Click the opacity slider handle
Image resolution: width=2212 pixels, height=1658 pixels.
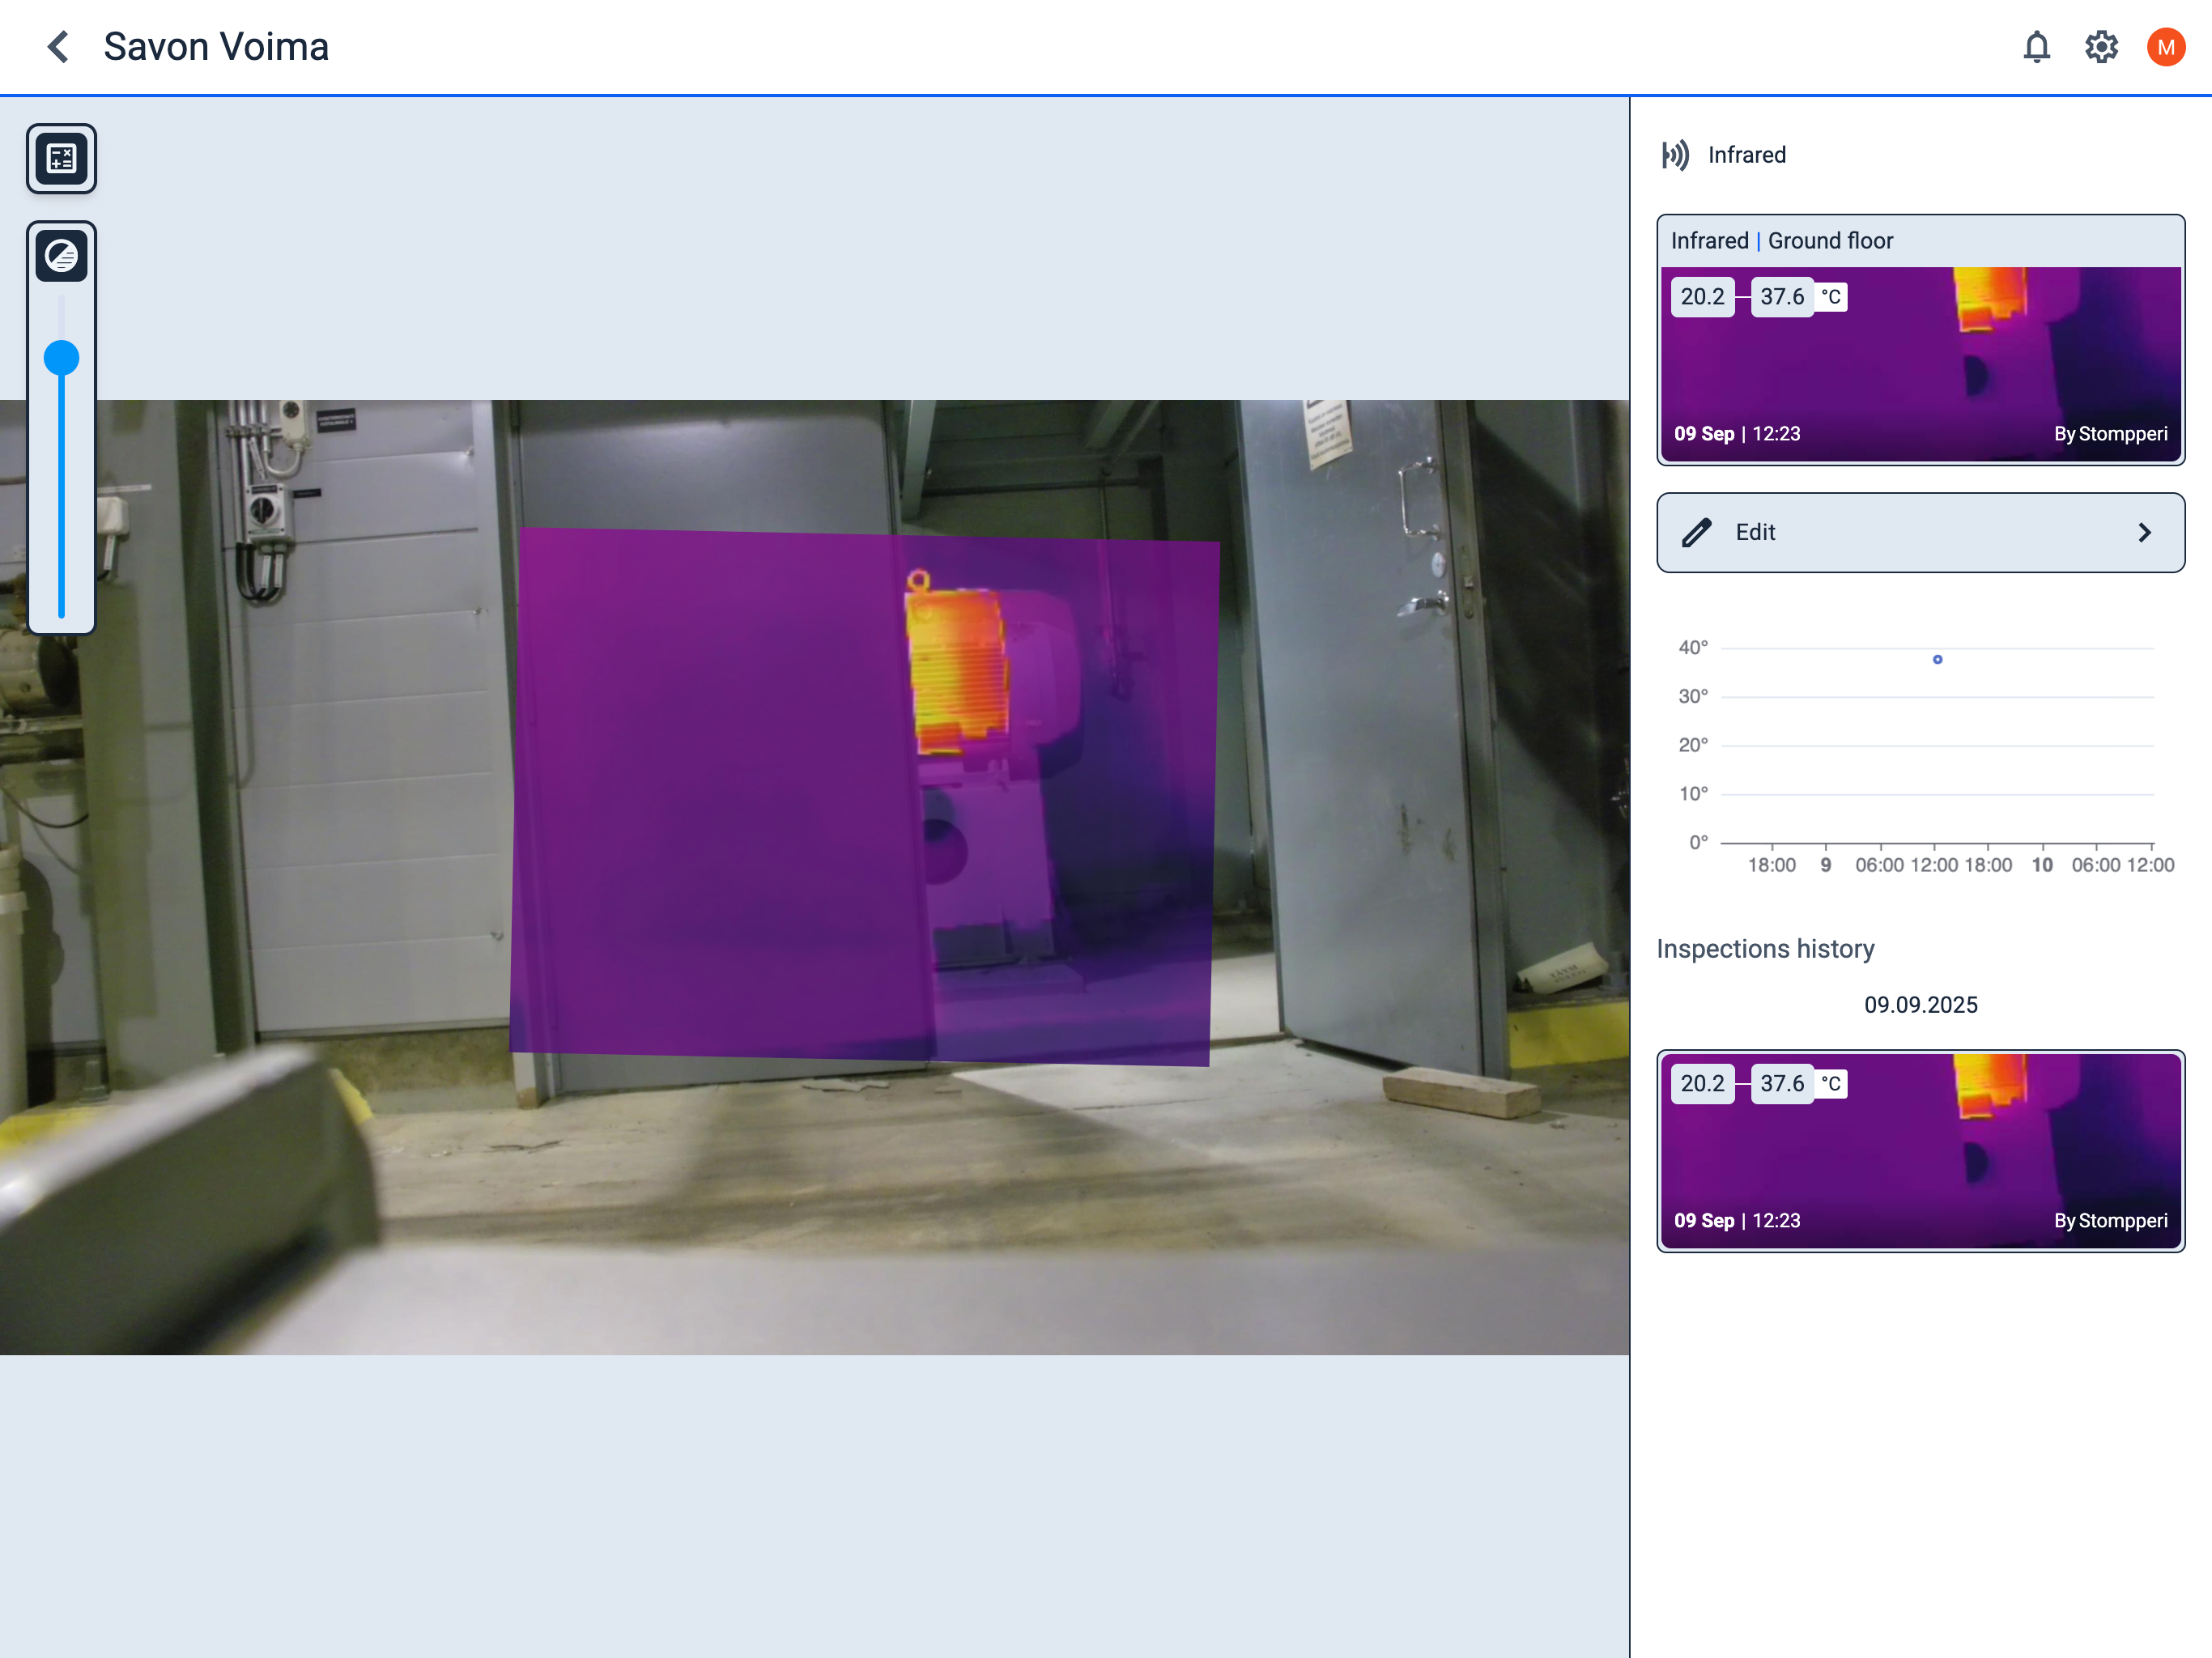tap(62, 357)
